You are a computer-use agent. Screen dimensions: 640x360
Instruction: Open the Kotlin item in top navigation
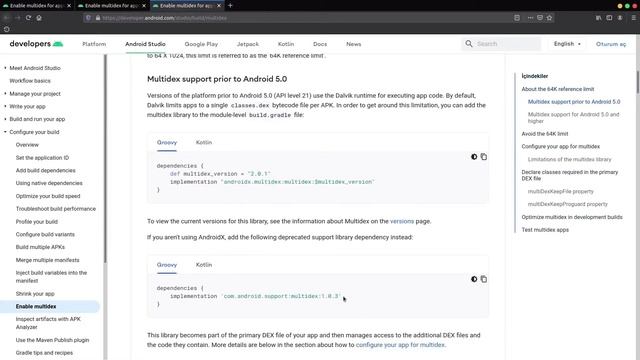click(286, 44)
